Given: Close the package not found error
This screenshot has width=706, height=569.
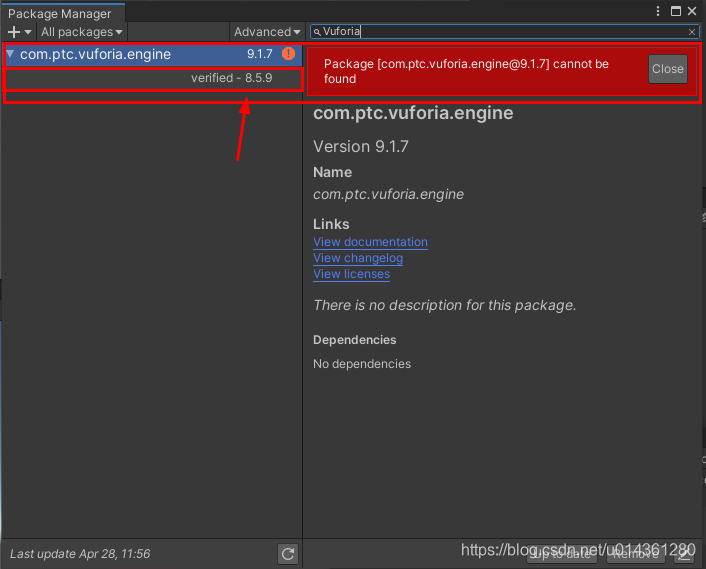Looking at the screenshot, I should [x=668, y=69].
